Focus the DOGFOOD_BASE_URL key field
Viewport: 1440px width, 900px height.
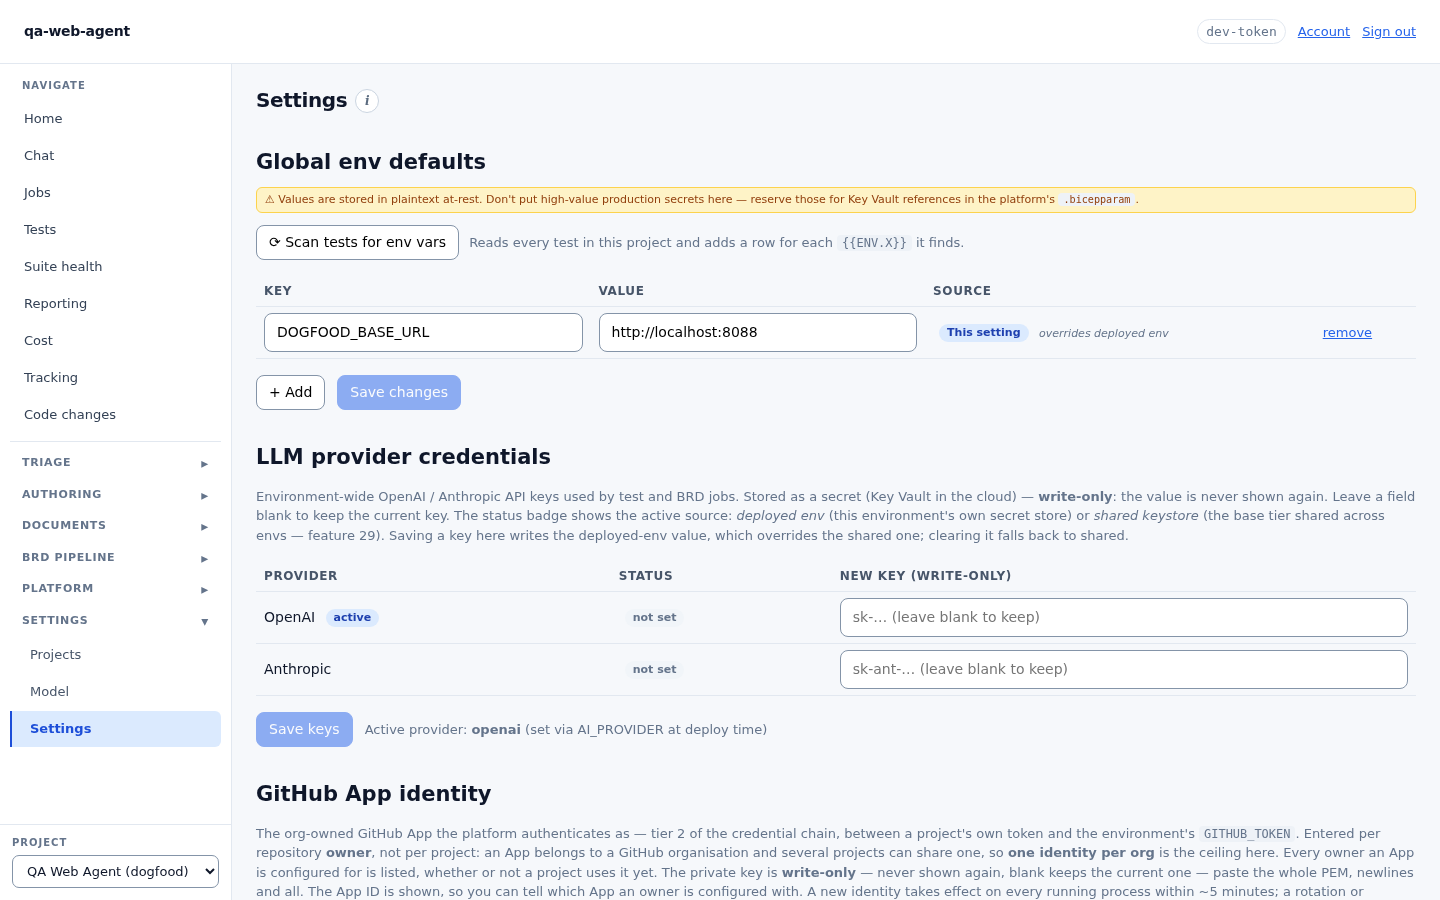(x=423, y=333)
